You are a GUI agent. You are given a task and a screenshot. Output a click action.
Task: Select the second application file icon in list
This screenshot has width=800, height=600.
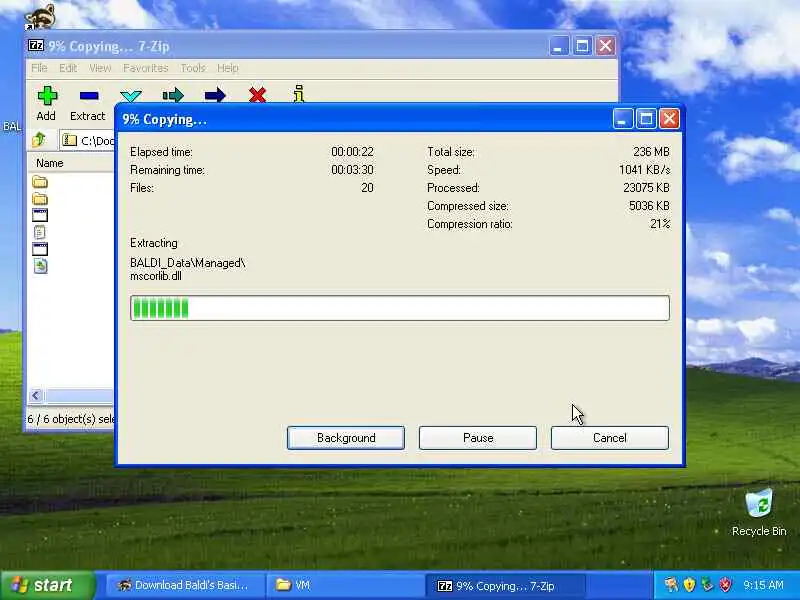click(40, 249)
